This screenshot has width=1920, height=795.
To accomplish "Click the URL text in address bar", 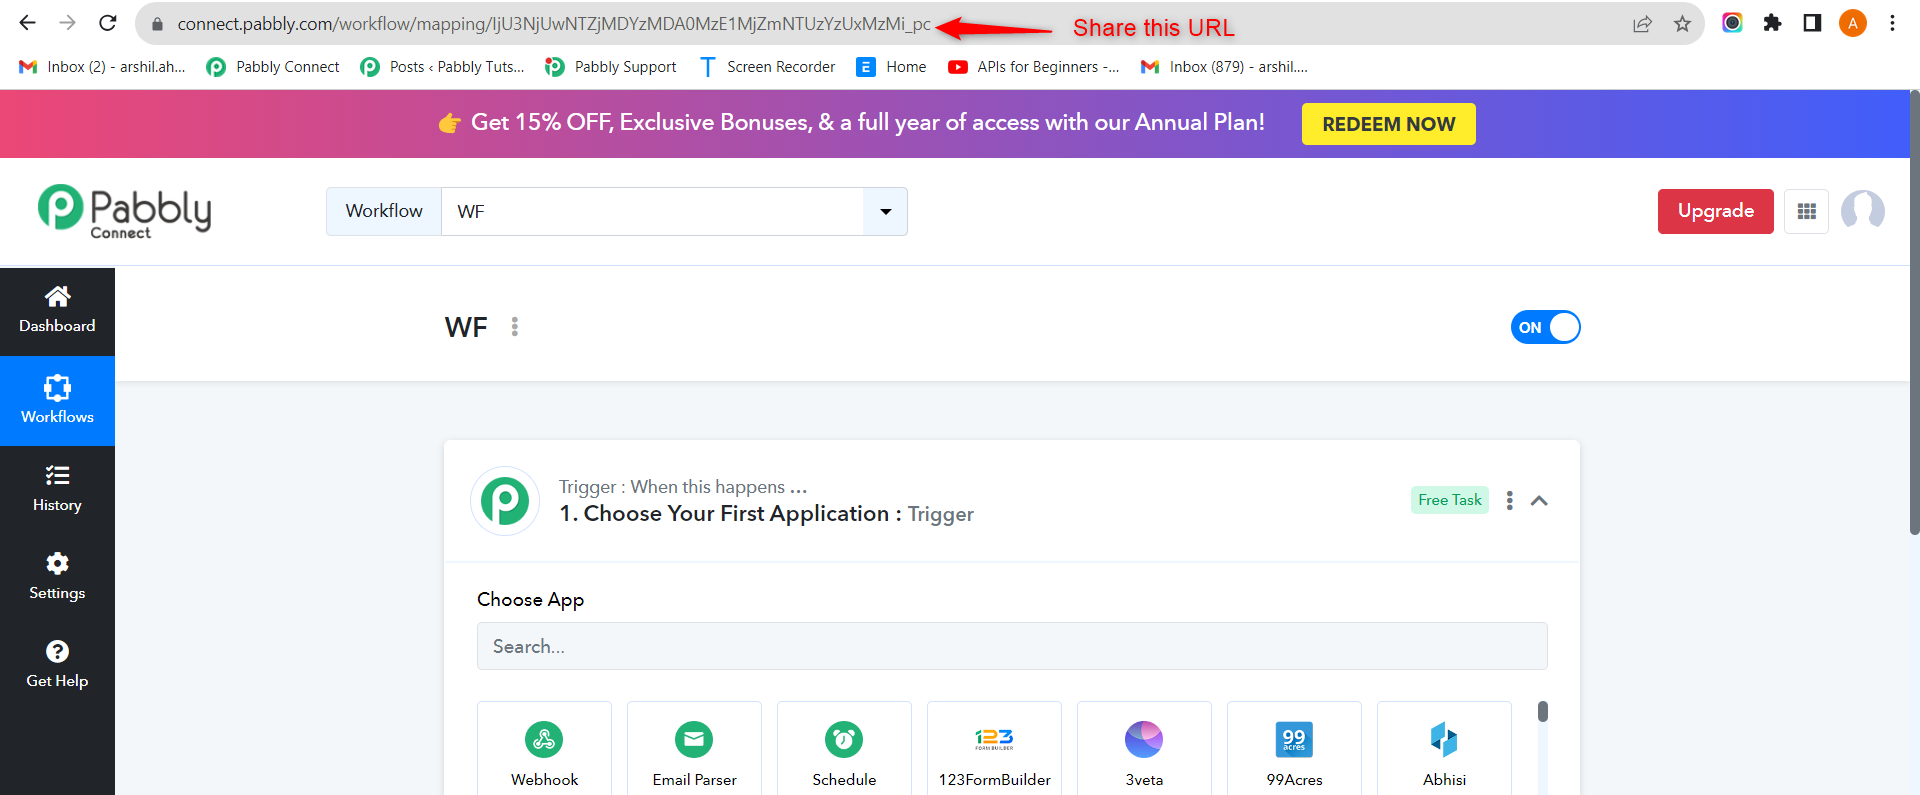I will point(554,24).
